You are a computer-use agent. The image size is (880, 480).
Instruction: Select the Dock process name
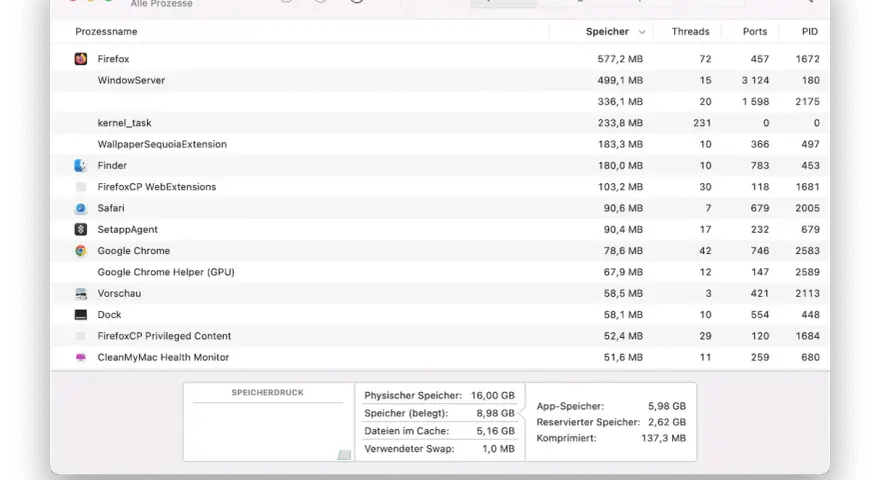tap(109, 315)
